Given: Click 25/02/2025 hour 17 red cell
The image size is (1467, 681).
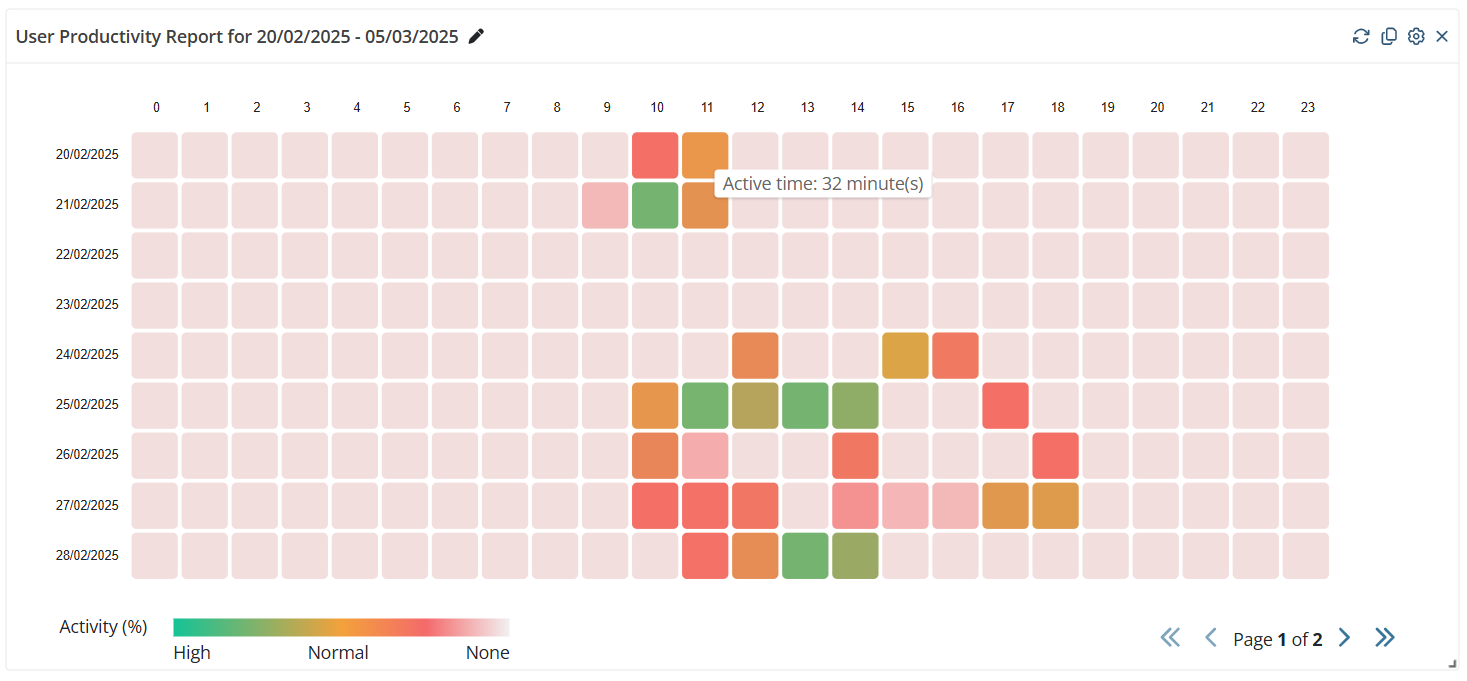Looking at the screenshot, I should (1005, 405).
